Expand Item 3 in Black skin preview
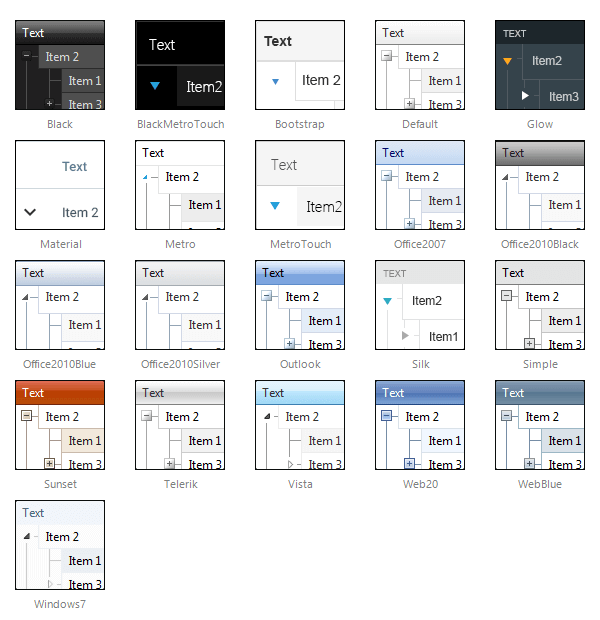 tap(49, 104)
